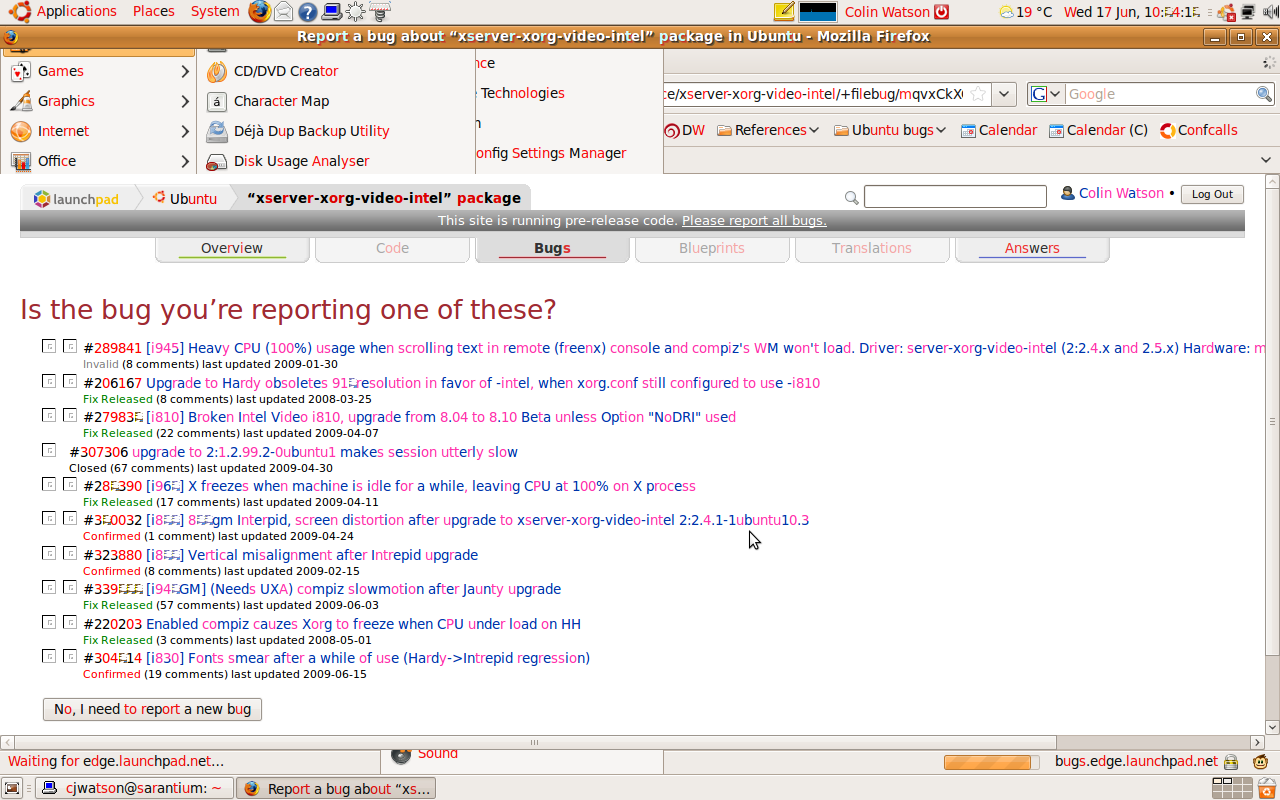
Task: Switch to the Answers tab
Action: tap(1031, 248)
